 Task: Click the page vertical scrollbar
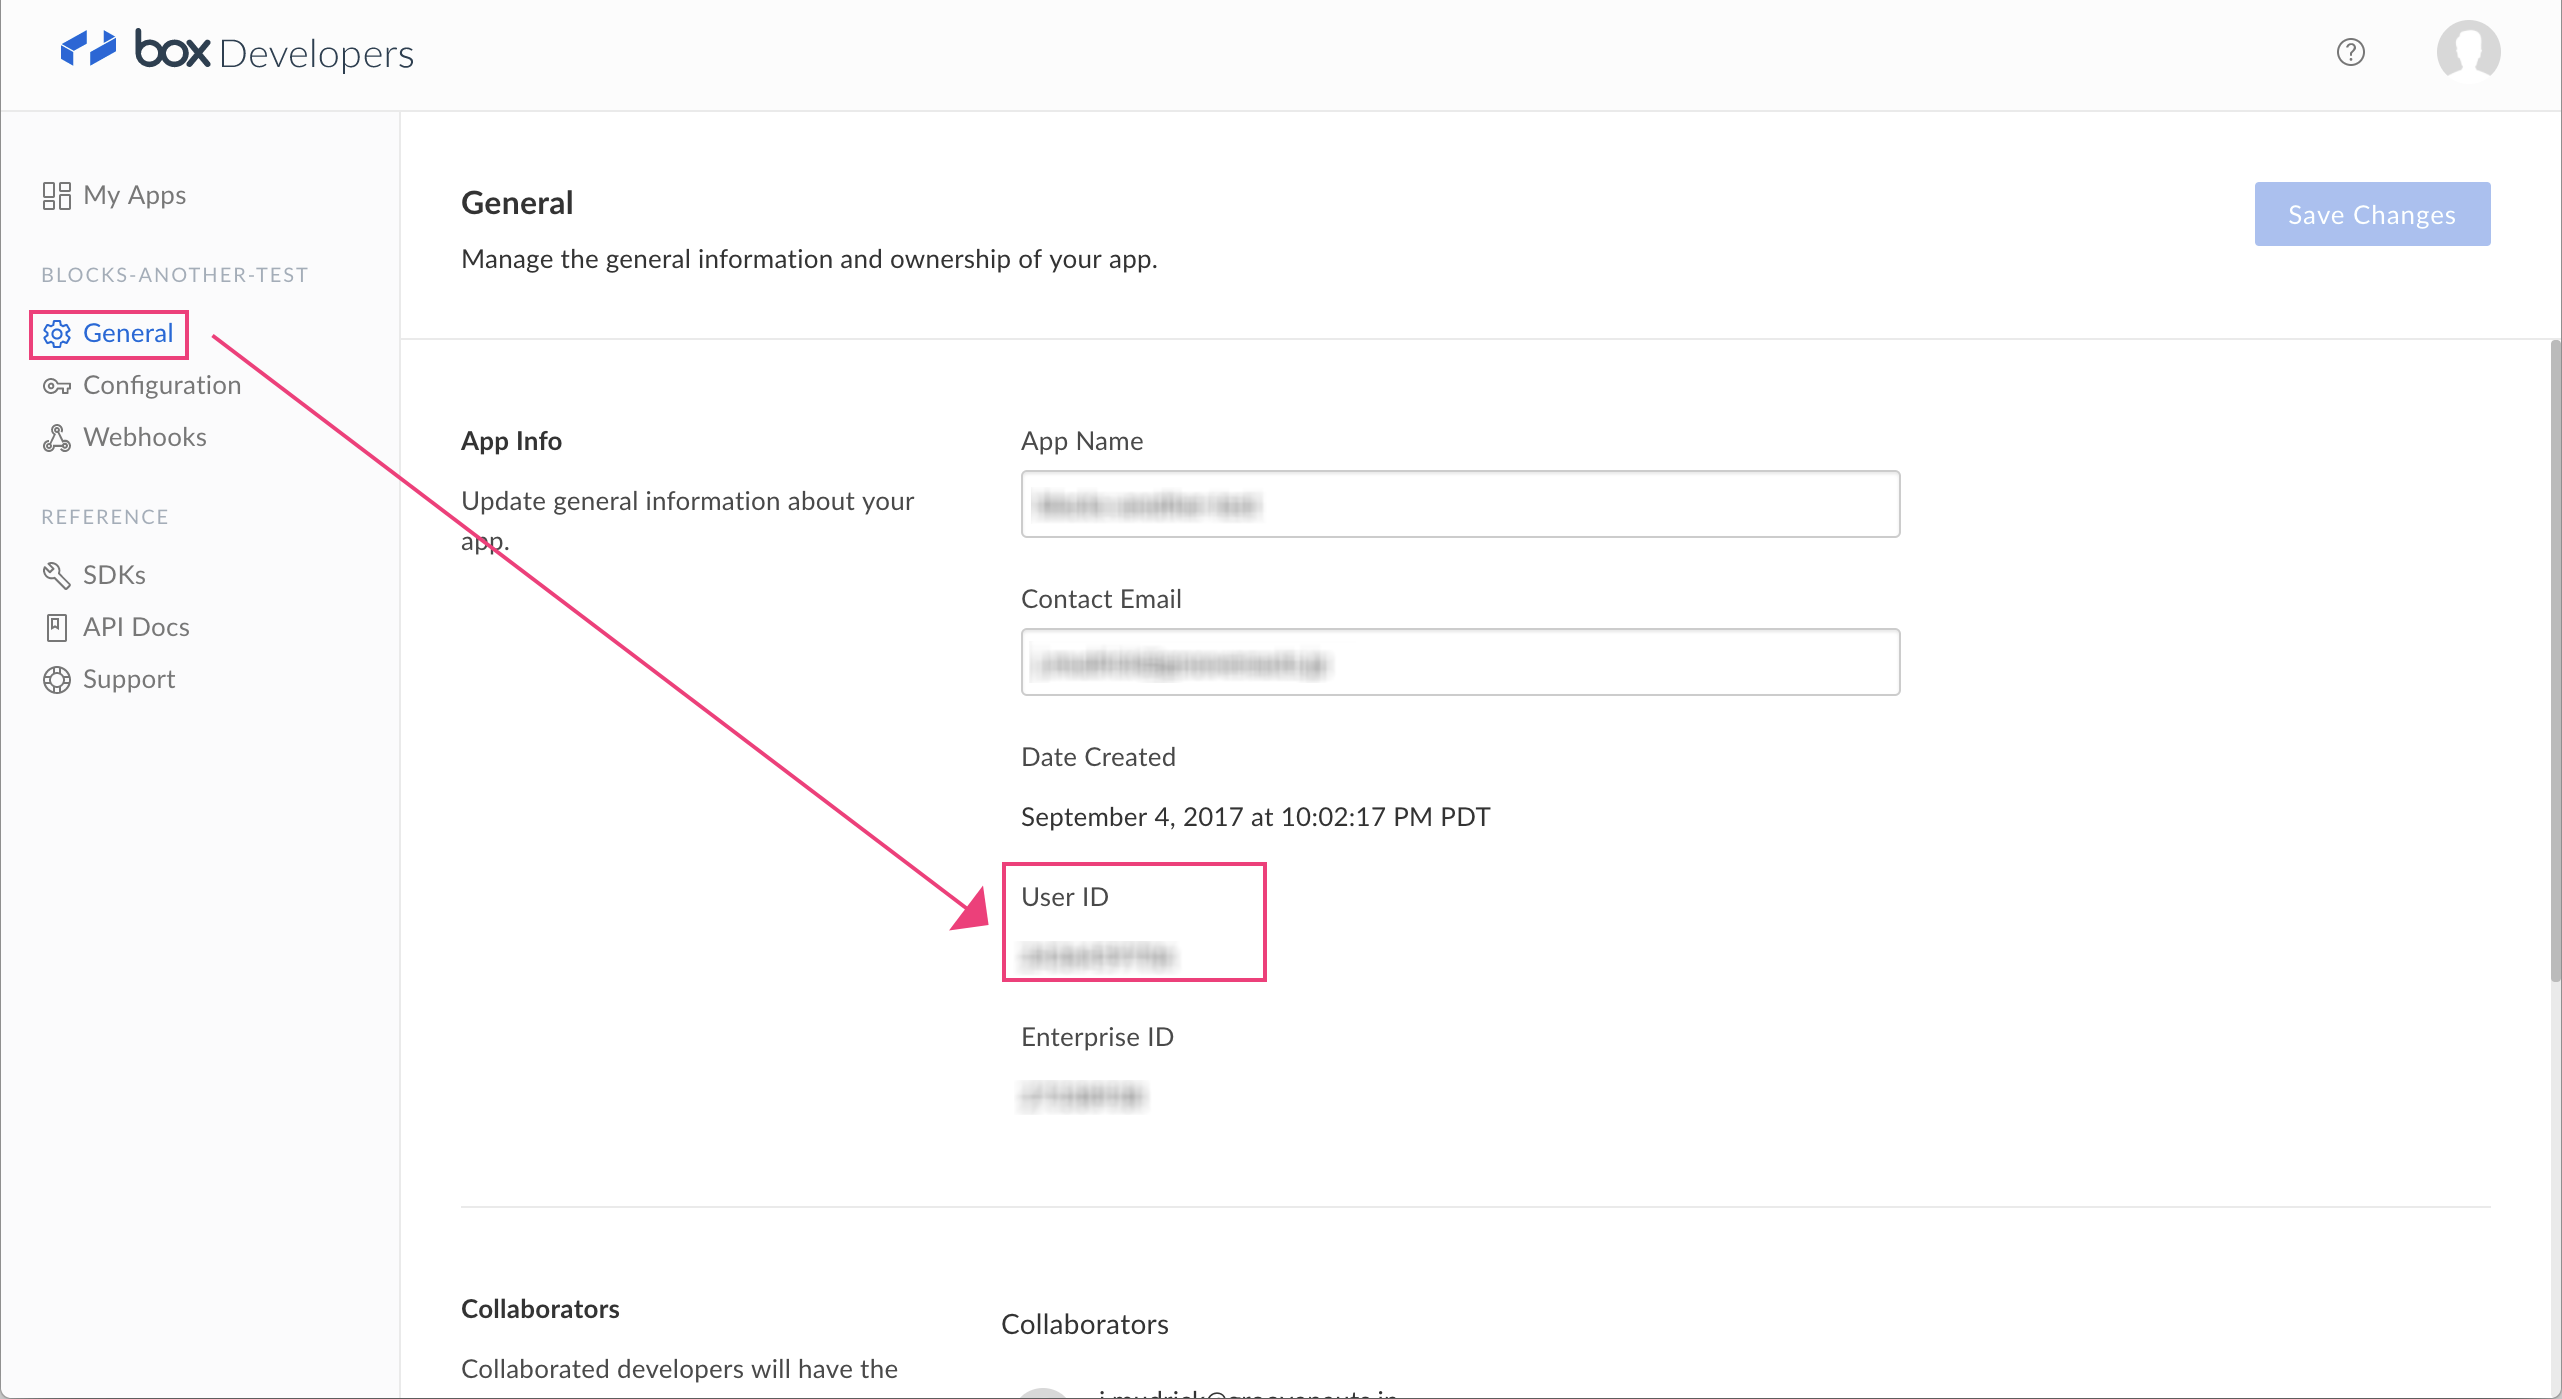click(2555, 660)
